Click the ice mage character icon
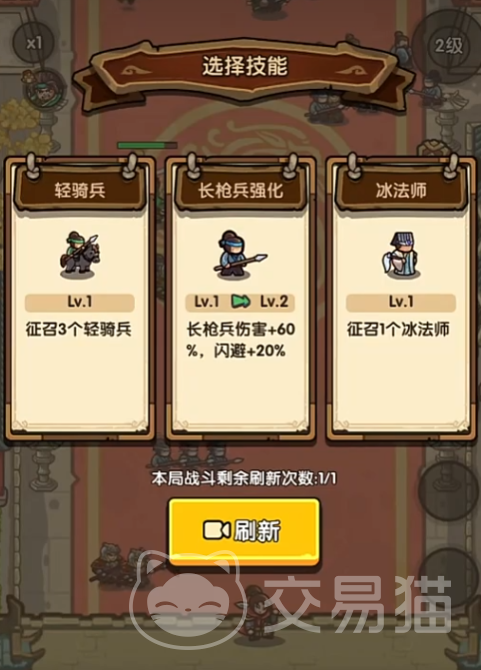Screen dimensions: 481x670 pos(401,256)
